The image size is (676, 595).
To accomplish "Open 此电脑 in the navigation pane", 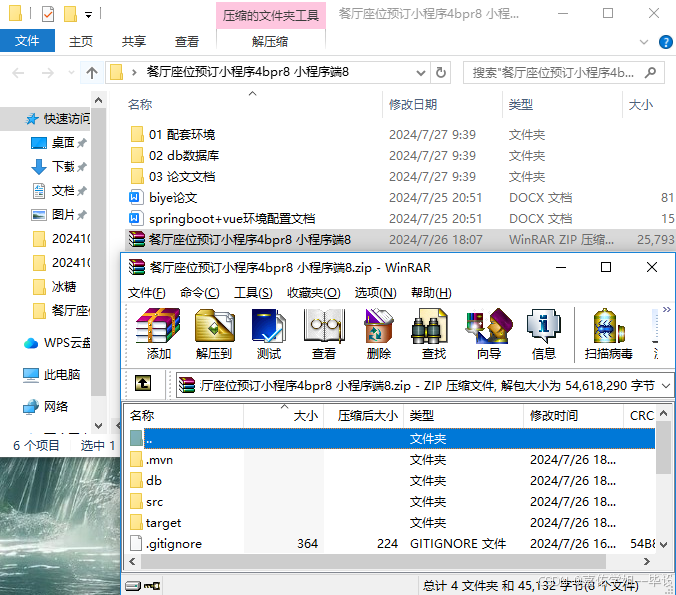I will pyautogui.click(x=52, y=374).
